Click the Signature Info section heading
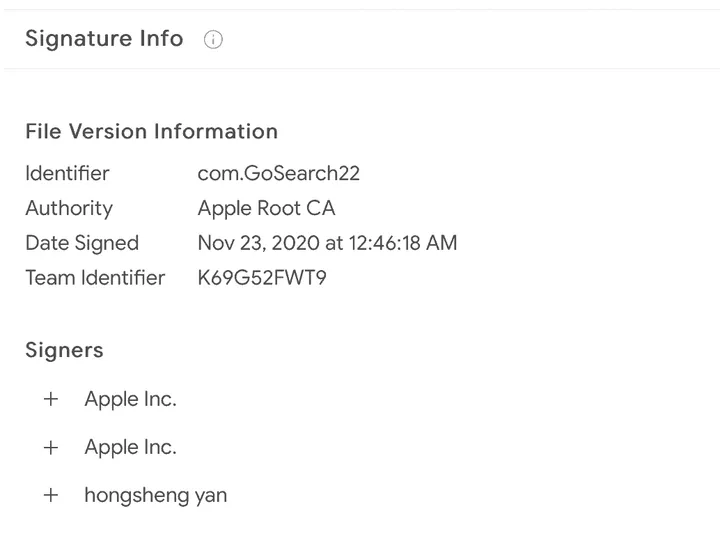This screenshot has width=720, height=547. click(104, 39)
